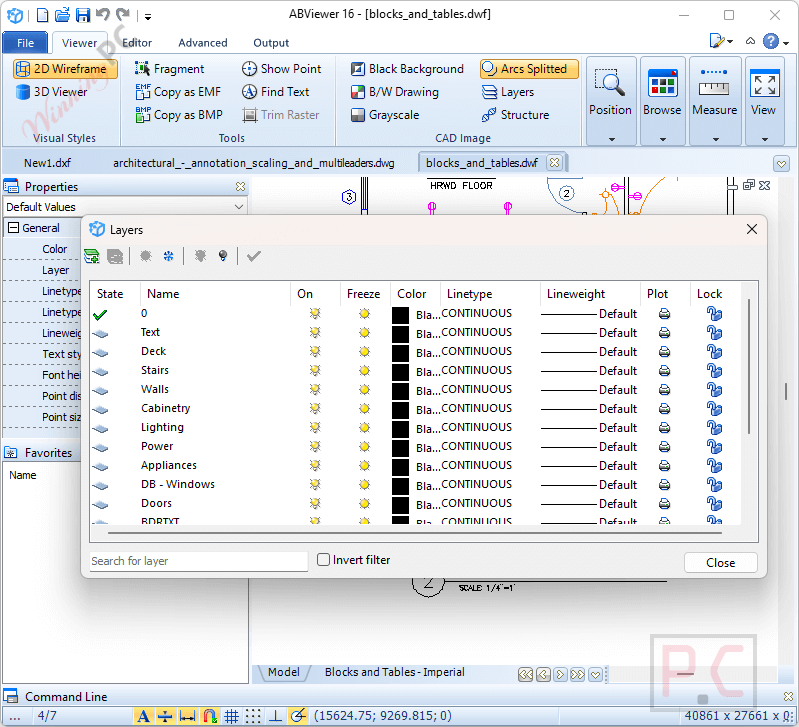
Task: Add a new layer in Layers dialog
Action: tap(92, 256)
